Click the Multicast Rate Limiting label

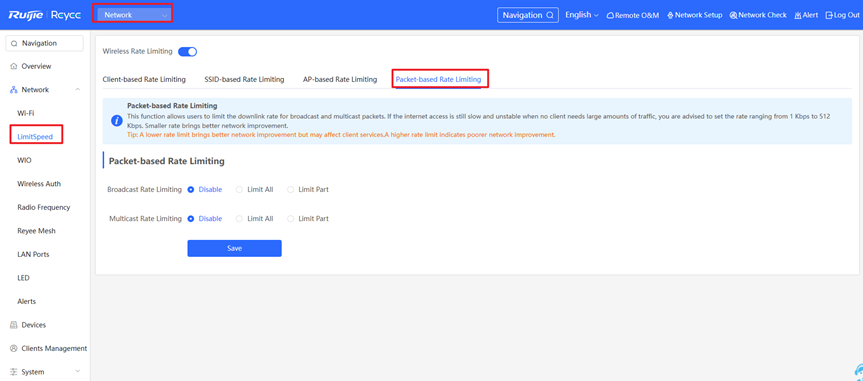coord(145,219)
